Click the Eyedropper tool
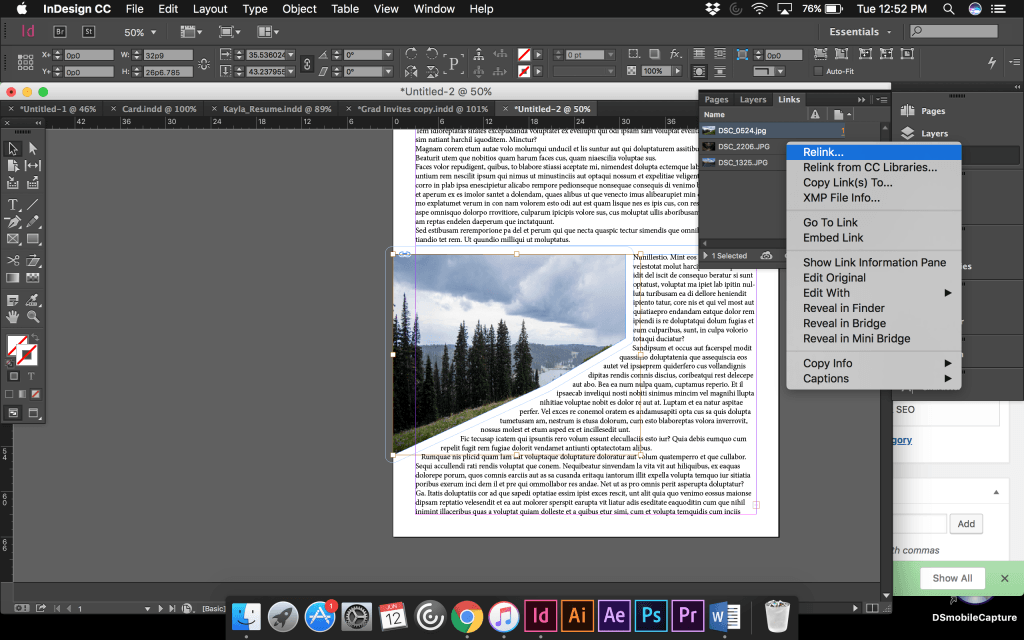The height and width of the screenshot is (640, 1024). point(32,298)
